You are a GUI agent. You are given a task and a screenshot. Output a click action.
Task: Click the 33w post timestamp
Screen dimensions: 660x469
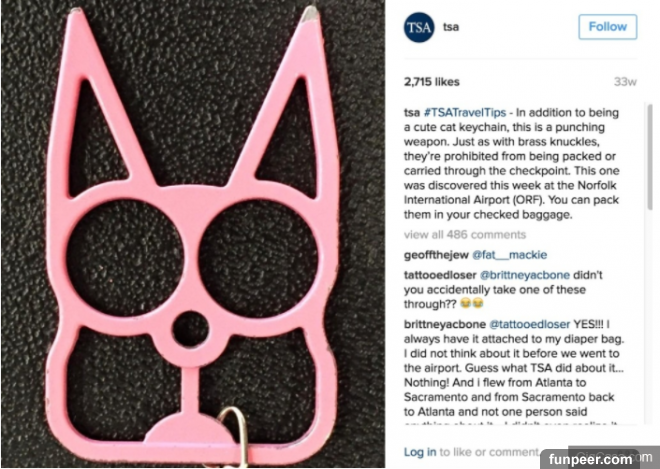tap(625, 82)
